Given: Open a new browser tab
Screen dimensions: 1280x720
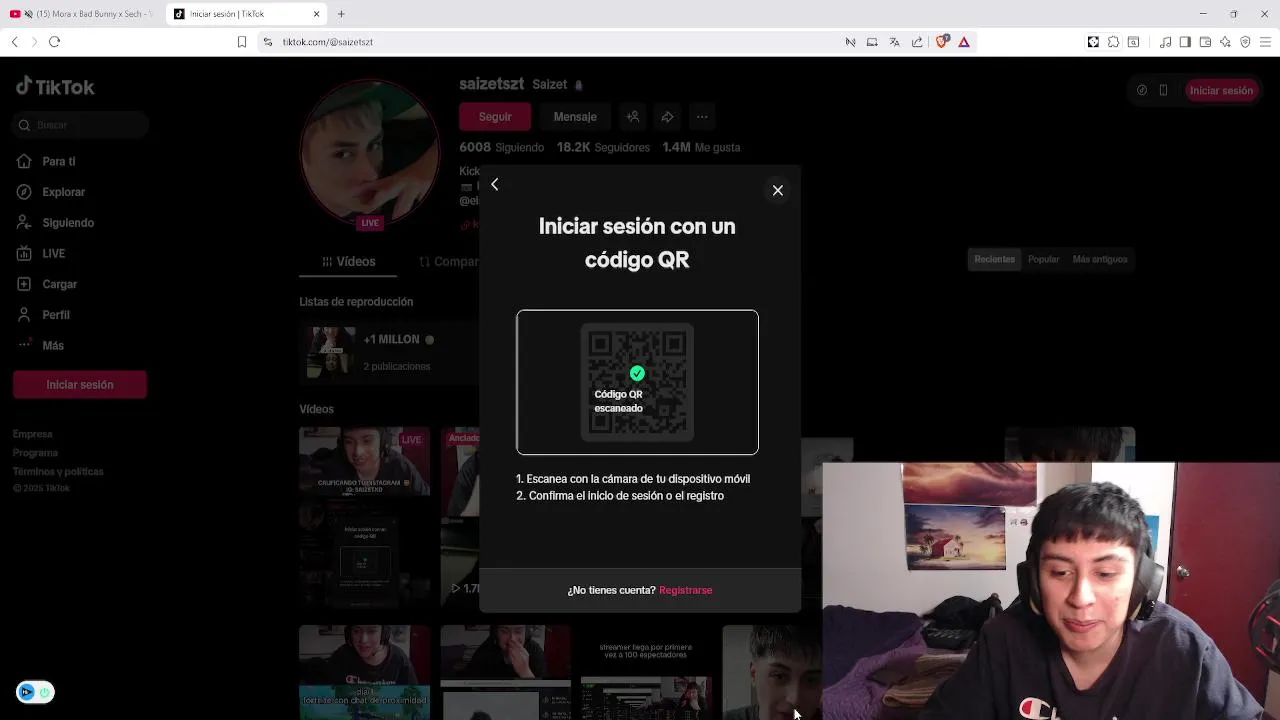Looking at the screenshot, I should pyautogui.click(x=341, y=14).
